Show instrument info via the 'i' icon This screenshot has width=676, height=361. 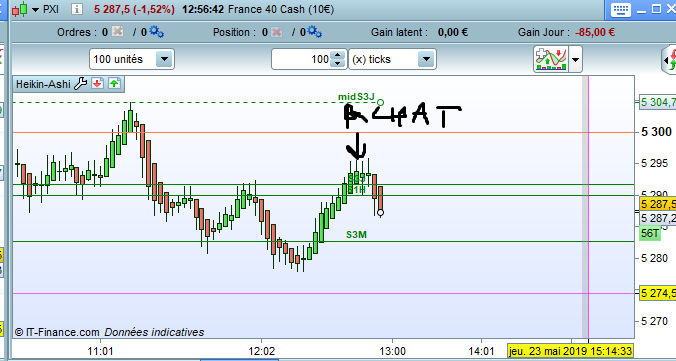click(77, 9)
